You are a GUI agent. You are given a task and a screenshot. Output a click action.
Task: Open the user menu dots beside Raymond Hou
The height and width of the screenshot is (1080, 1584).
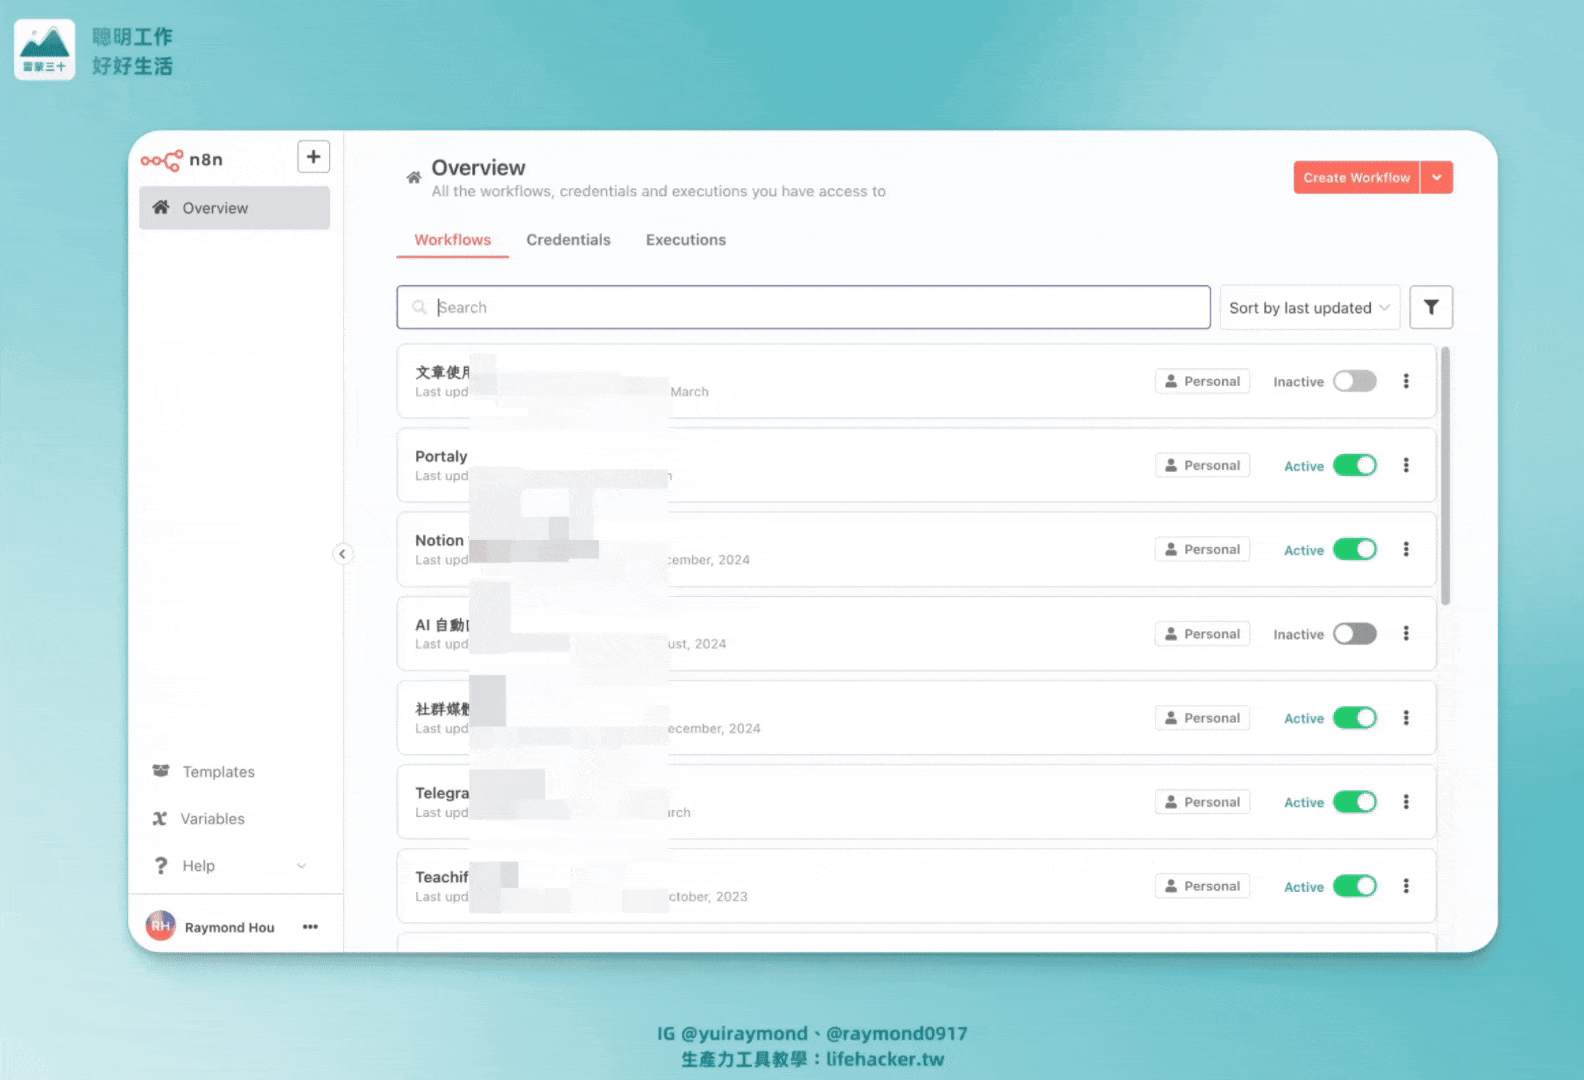[310, 927]
